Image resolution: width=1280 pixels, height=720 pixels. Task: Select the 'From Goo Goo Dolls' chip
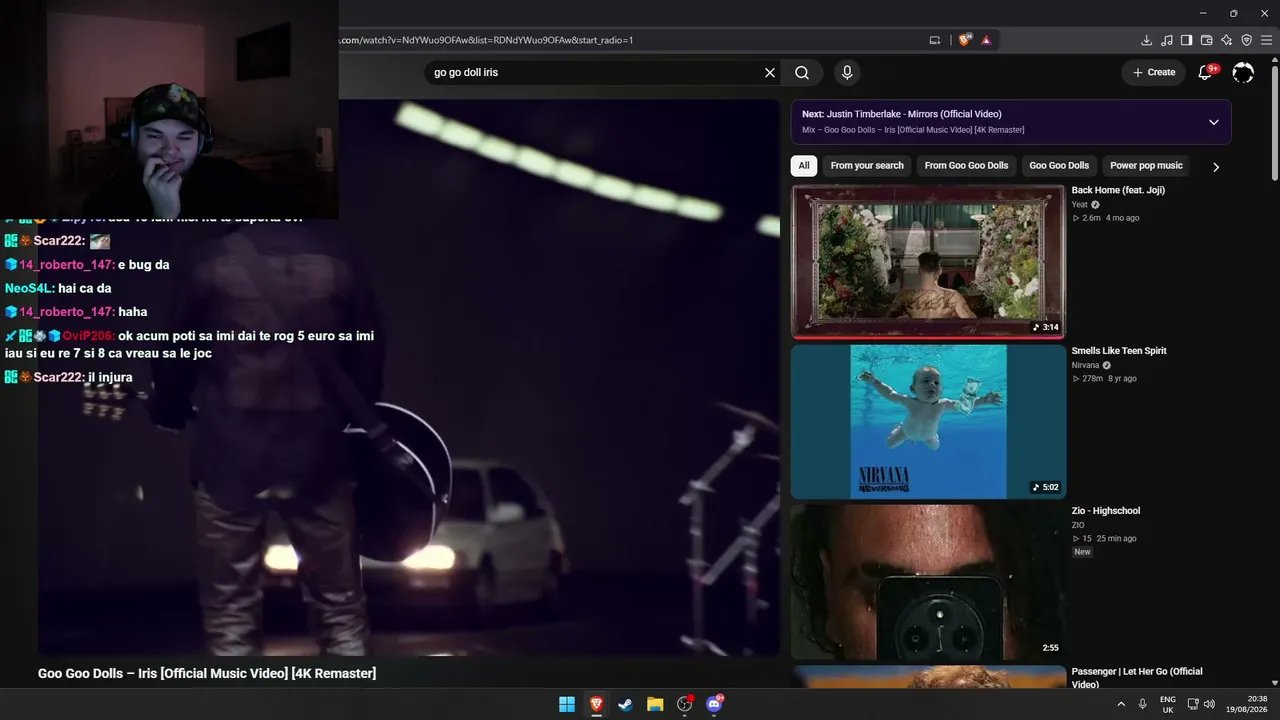coord(966,166)
